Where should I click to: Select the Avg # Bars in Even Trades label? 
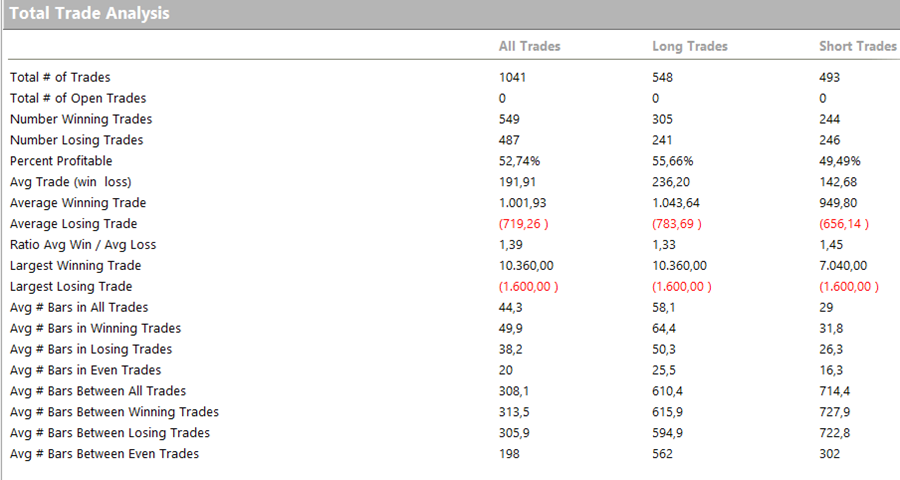(87, 370)
